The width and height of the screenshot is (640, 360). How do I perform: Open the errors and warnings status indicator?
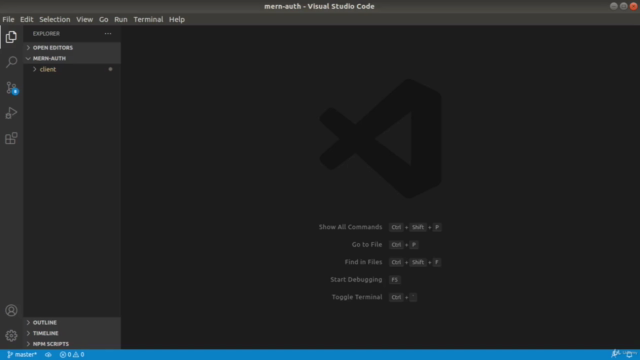[72, 355]
